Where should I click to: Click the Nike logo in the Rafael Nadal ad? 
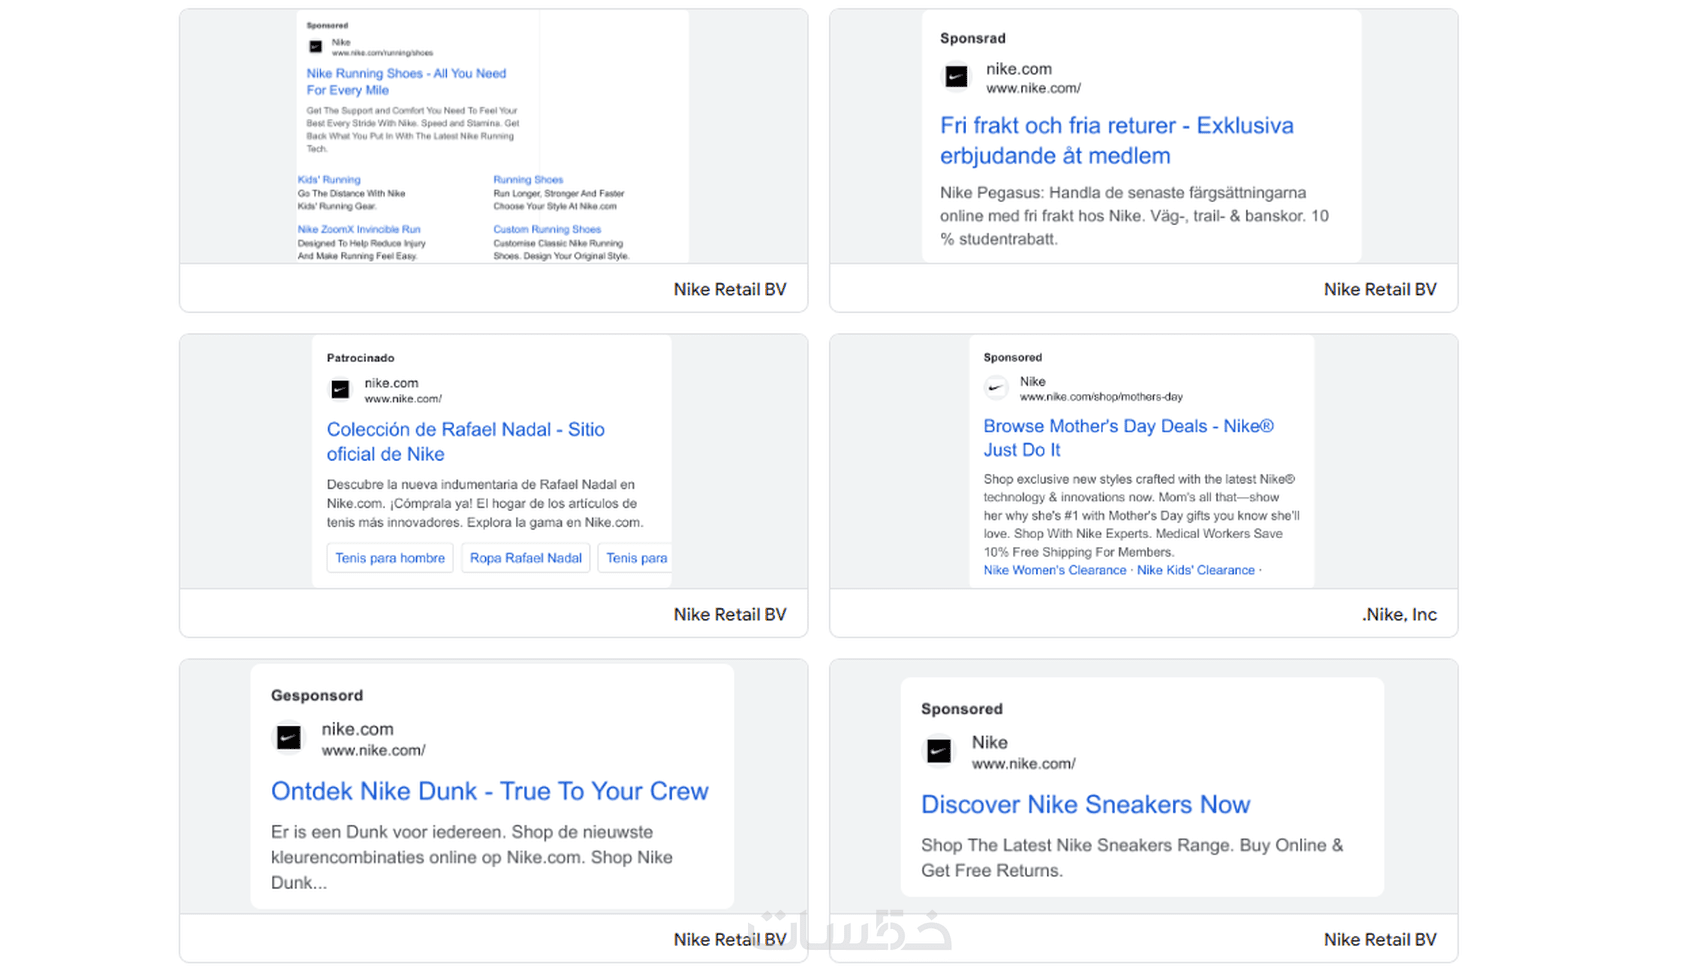(x=340, y=389)
